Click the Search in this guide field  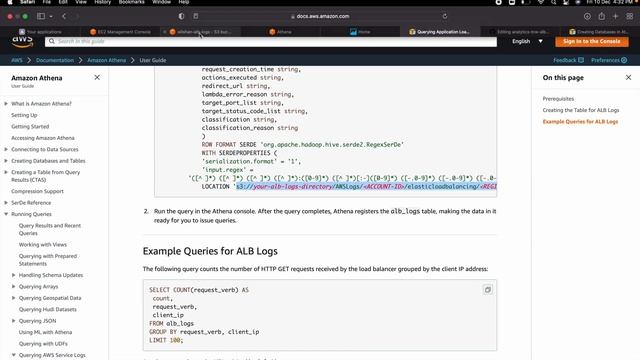click(271, 41)
